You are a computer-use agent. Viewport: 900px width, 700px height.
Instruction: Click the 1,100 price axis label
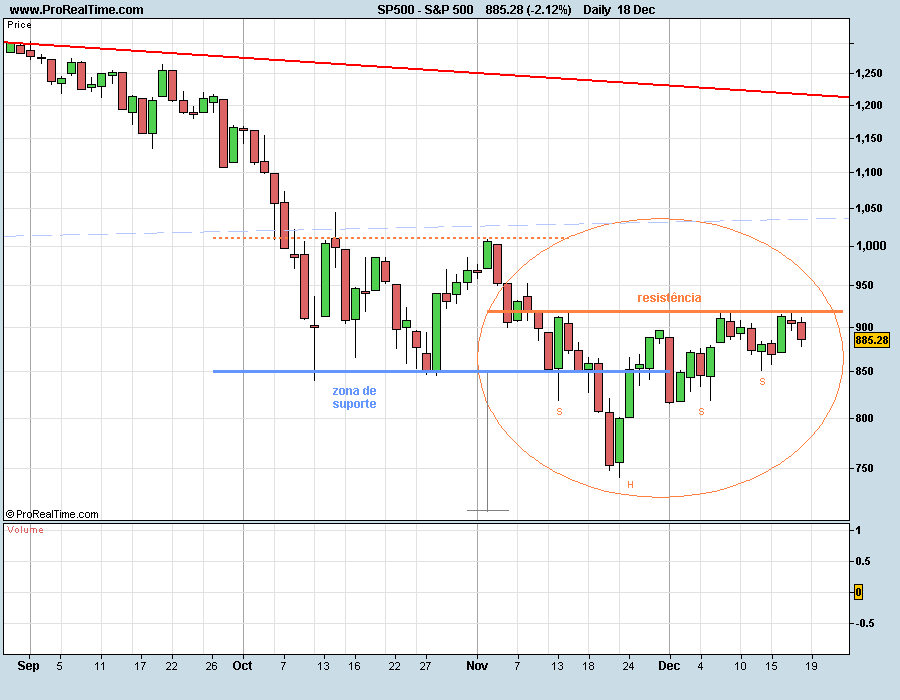tap(868, 172)
